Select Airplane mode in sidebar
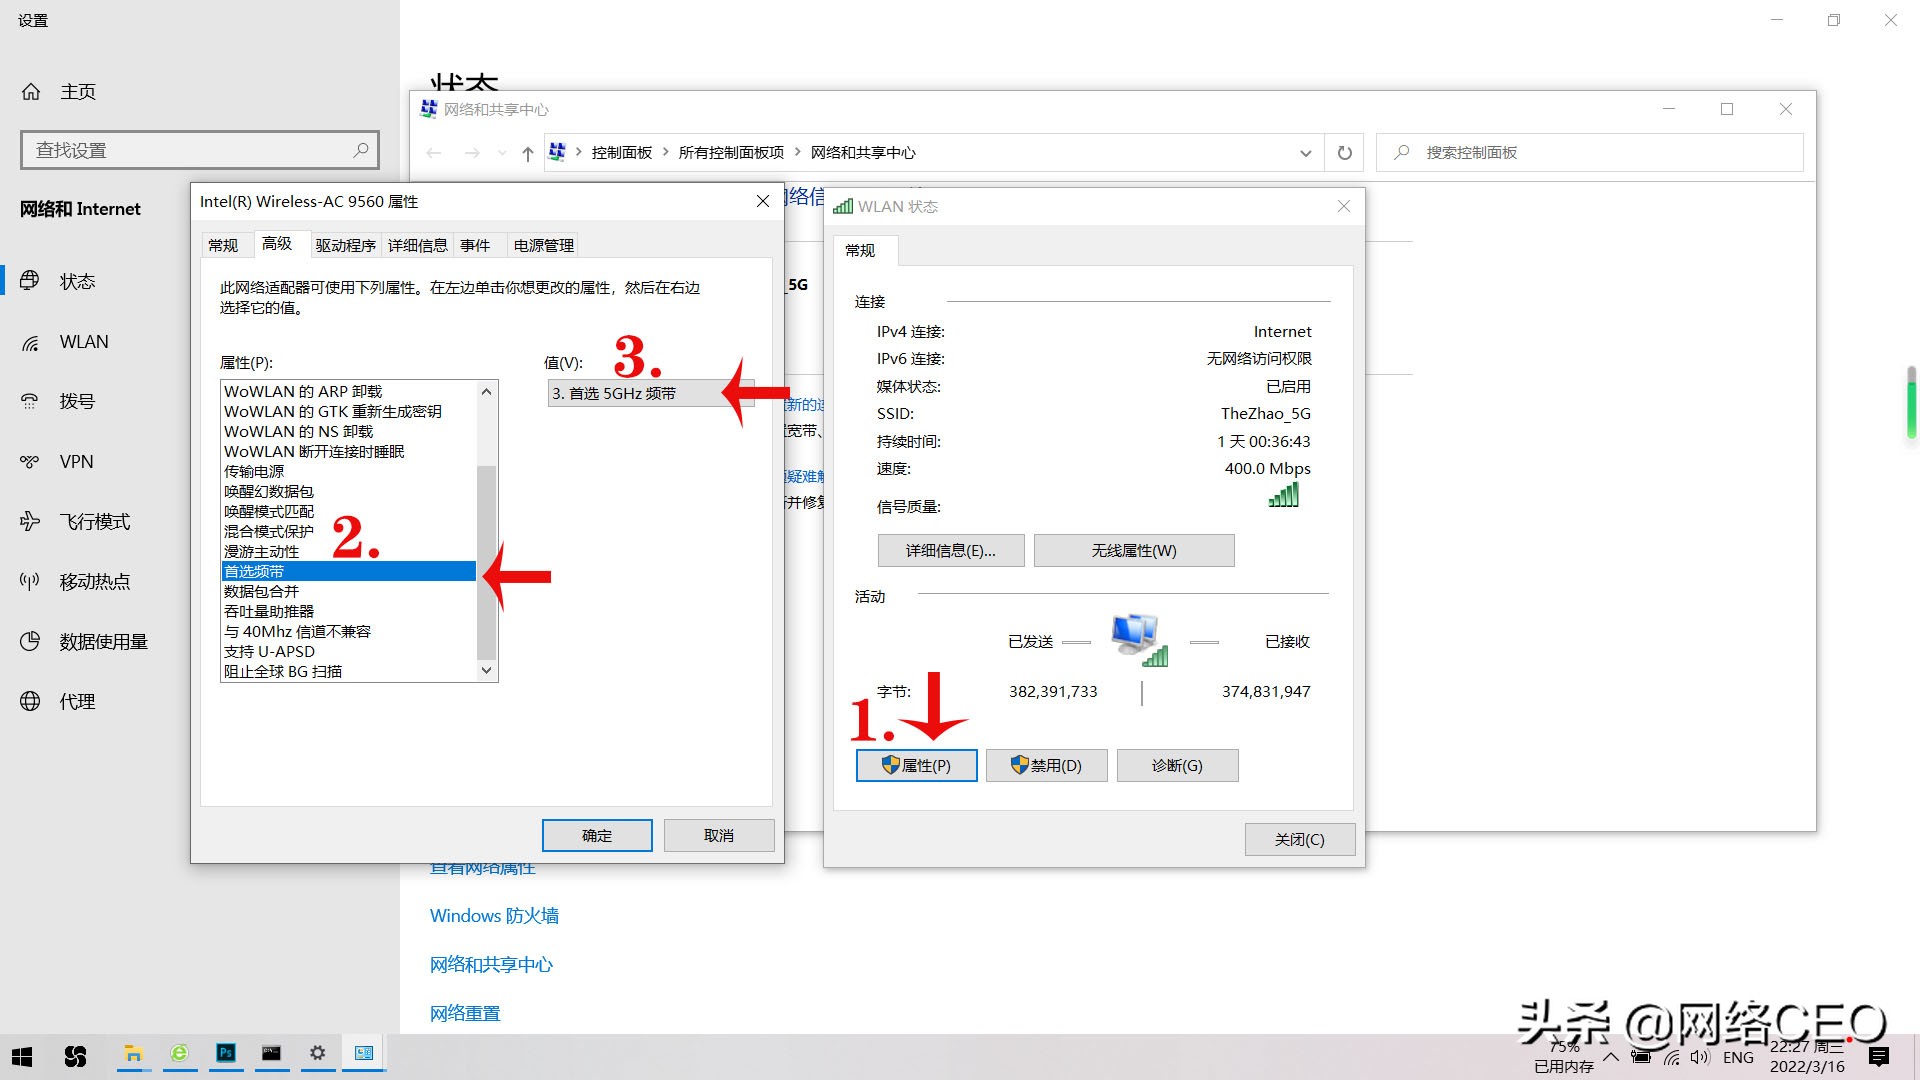1920x1080 pixels. point(94,522)
